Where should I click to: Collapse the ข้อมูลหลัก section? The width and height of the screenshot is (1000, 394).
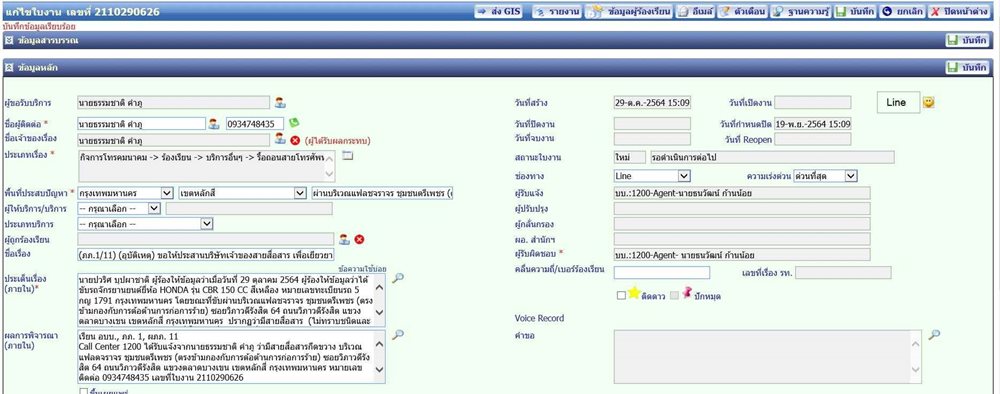(10, 68)
